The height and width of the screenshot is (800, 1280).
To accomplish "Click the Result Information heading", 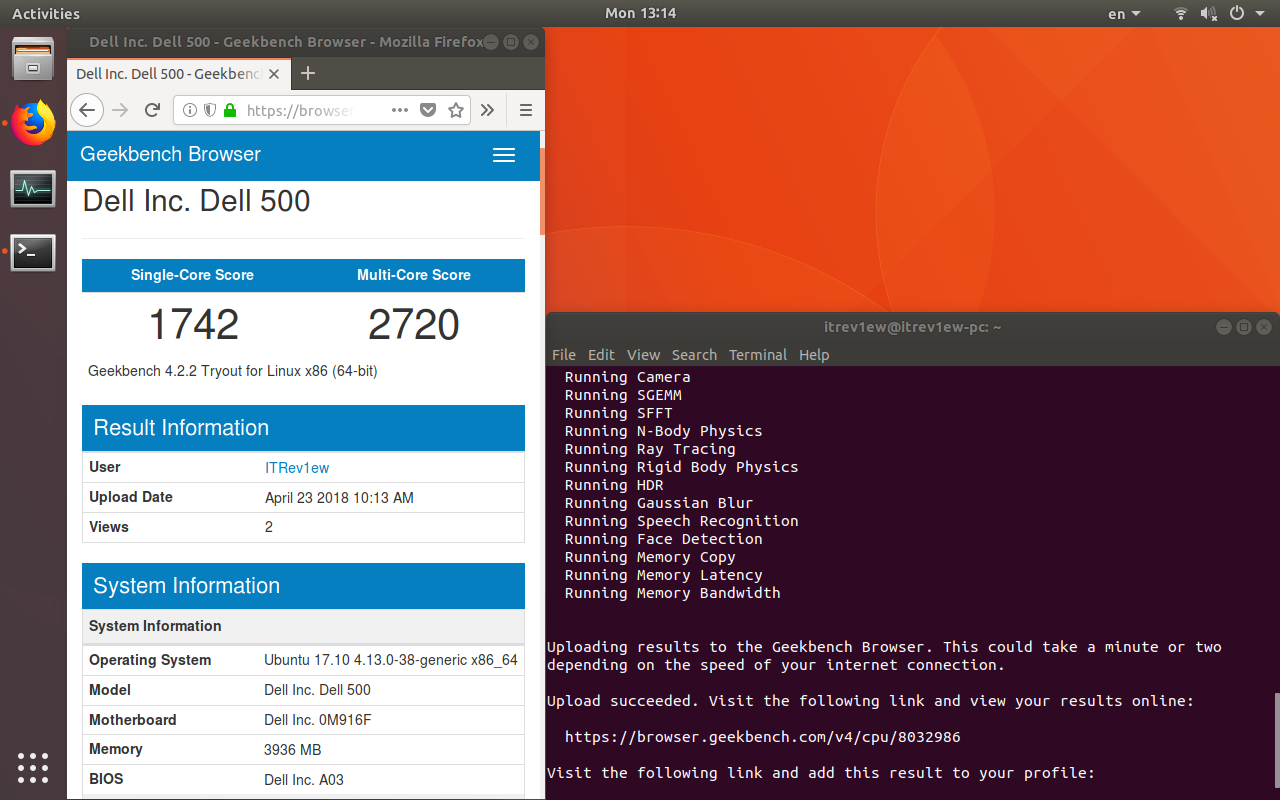I will point(181,428).
